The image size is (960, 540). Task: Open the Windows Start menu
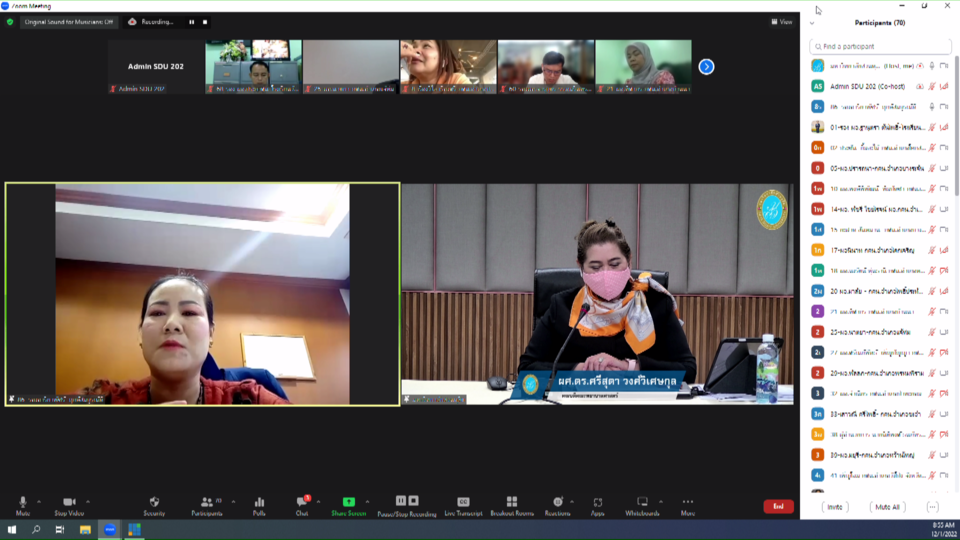click(x=12, y=530)
